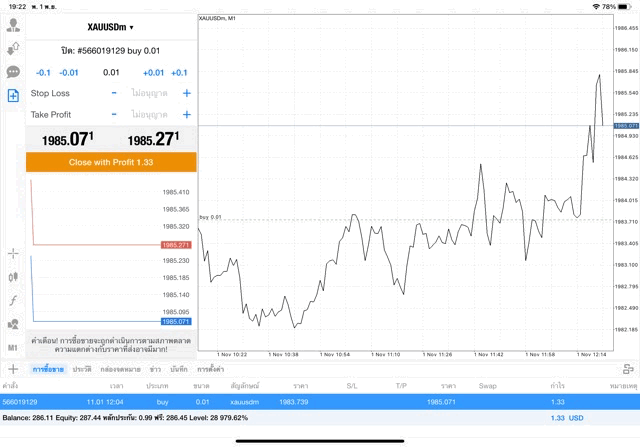
Task: Open the chat messages bubble icon
Action: 13,72
